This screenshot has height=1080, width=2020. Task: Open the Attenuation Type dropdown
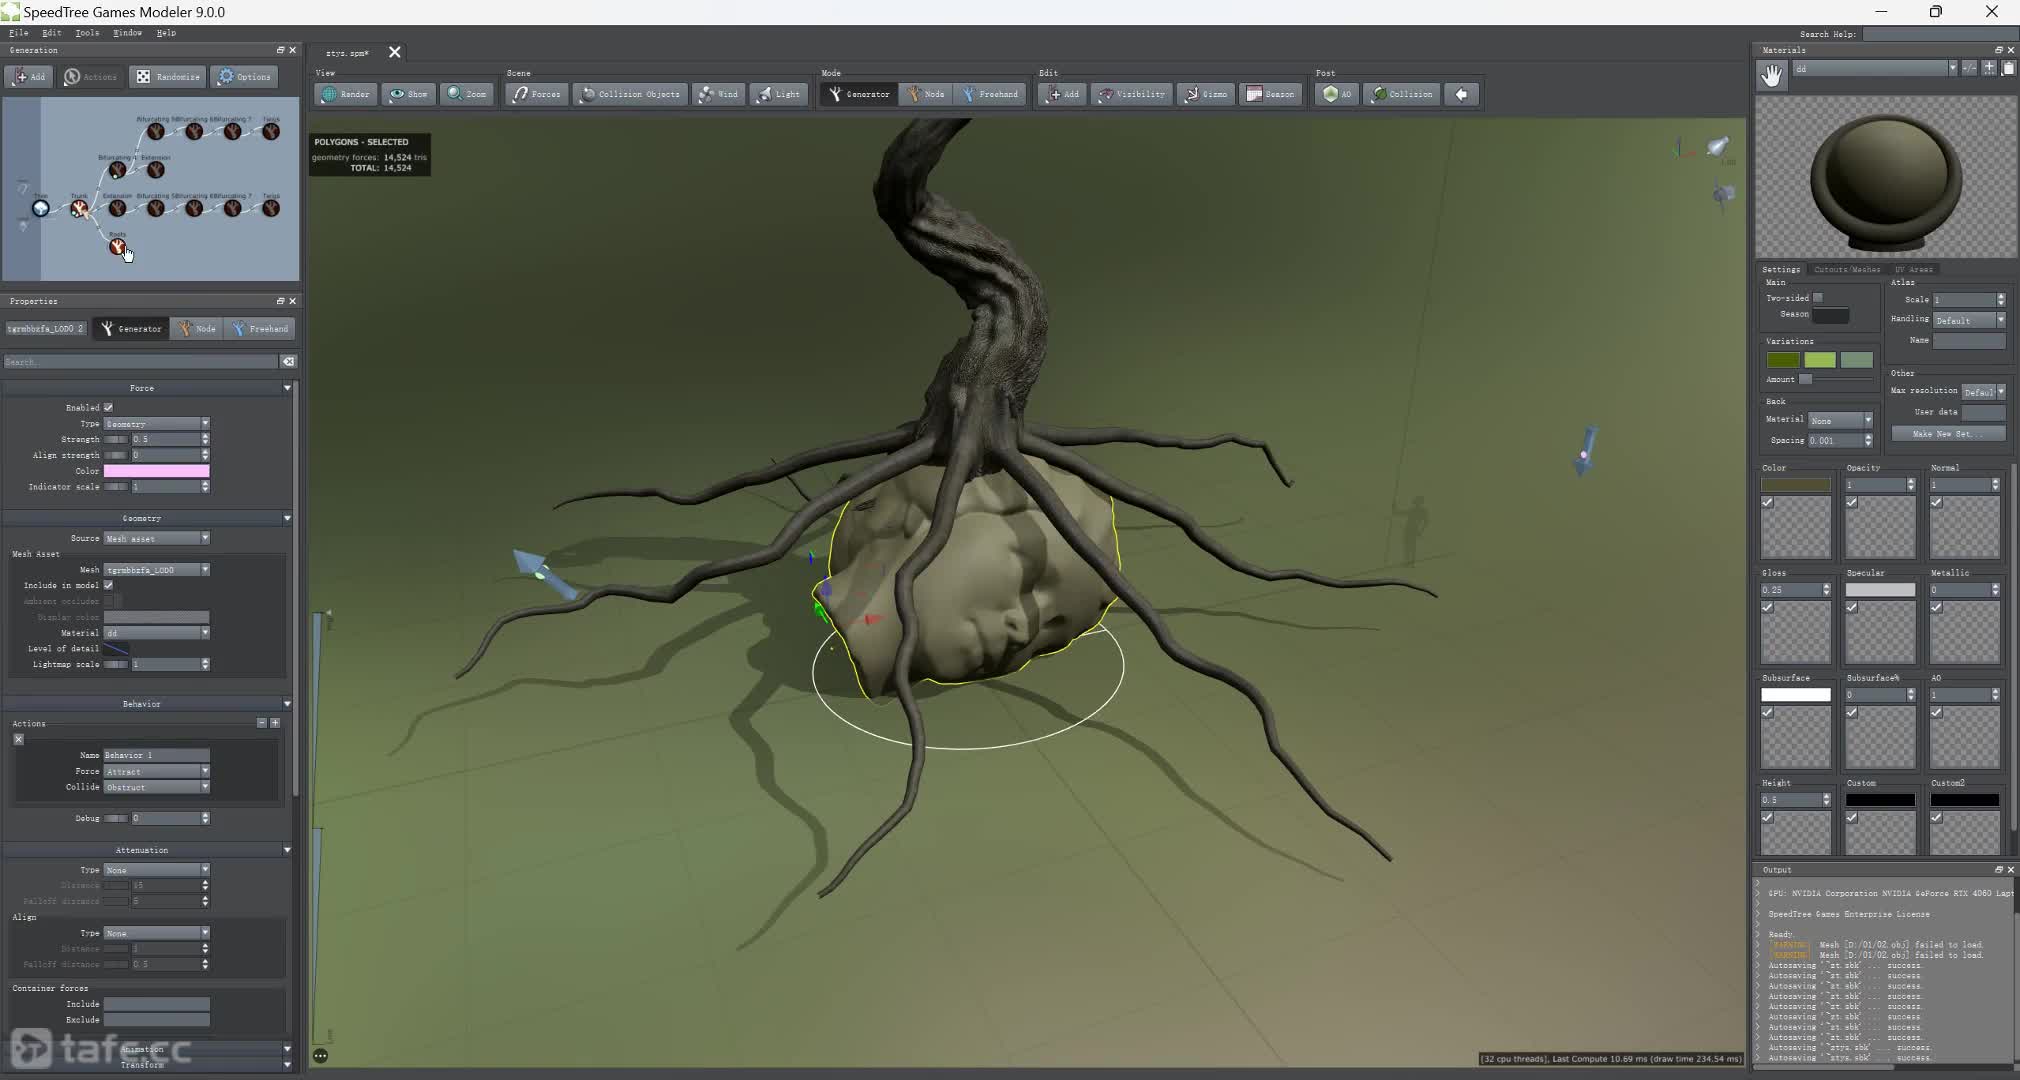[x=157, y=870]
